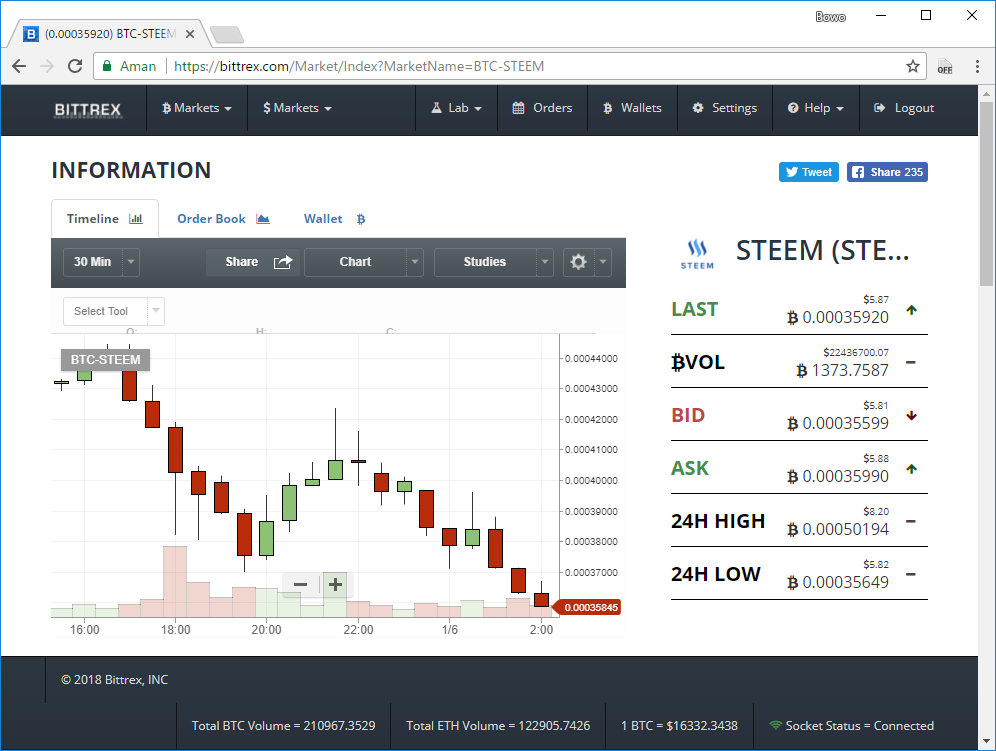Click the browser forward arrow
996x751 pixels.
47,66
